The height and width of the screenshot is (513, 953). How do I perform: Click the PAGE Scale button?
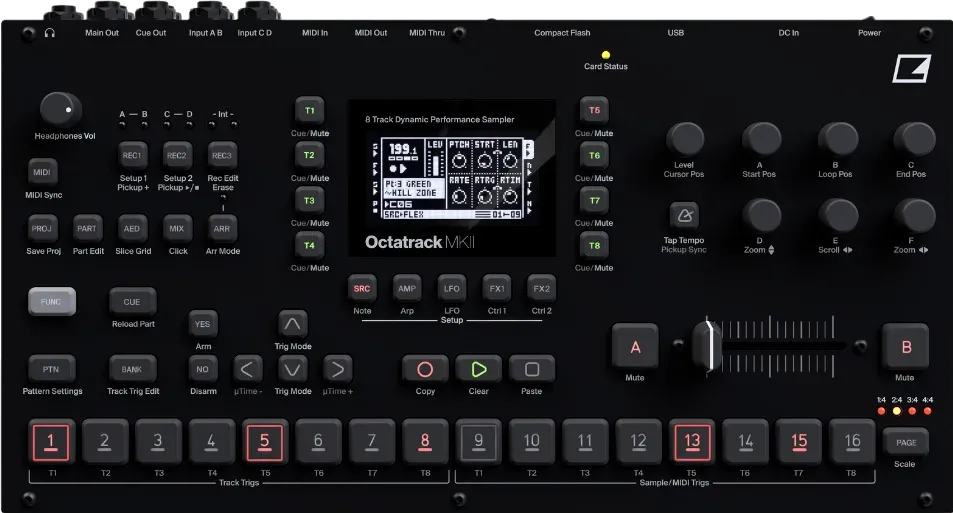coord(906,442)
